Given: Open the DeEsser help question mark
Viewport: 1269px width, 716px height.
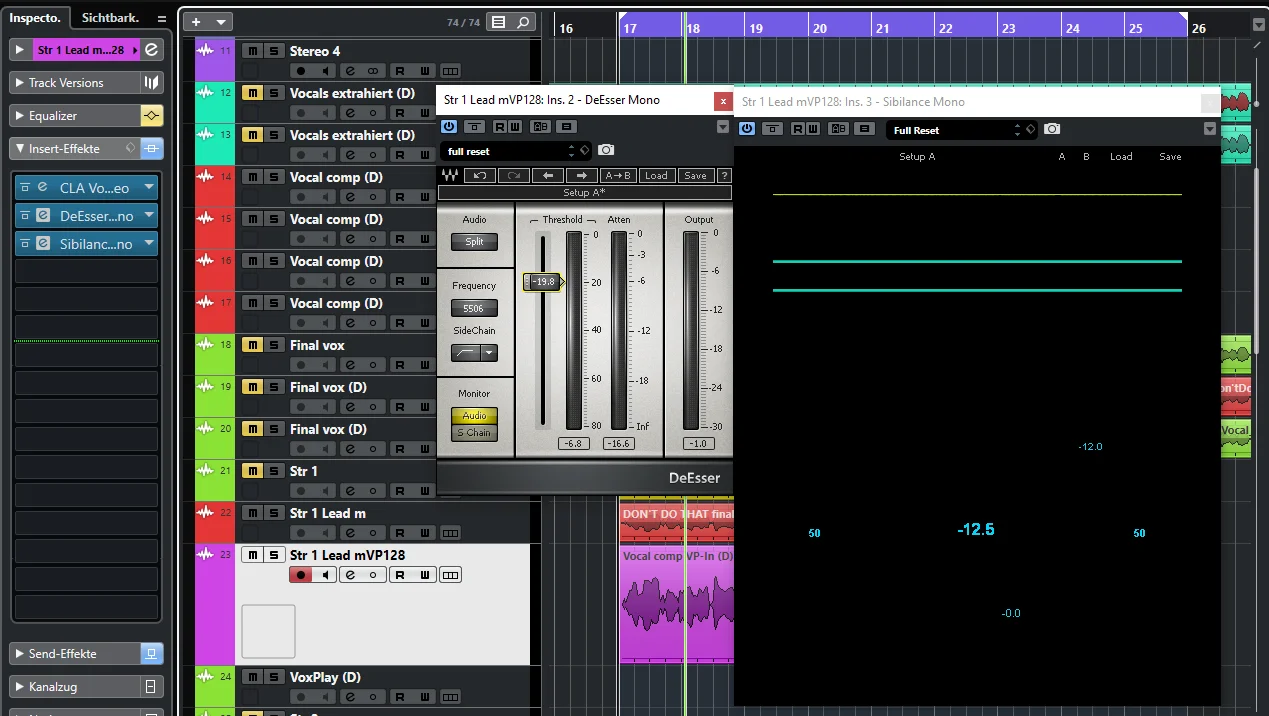Looking at the screenshot, I should tap(724, 176).
